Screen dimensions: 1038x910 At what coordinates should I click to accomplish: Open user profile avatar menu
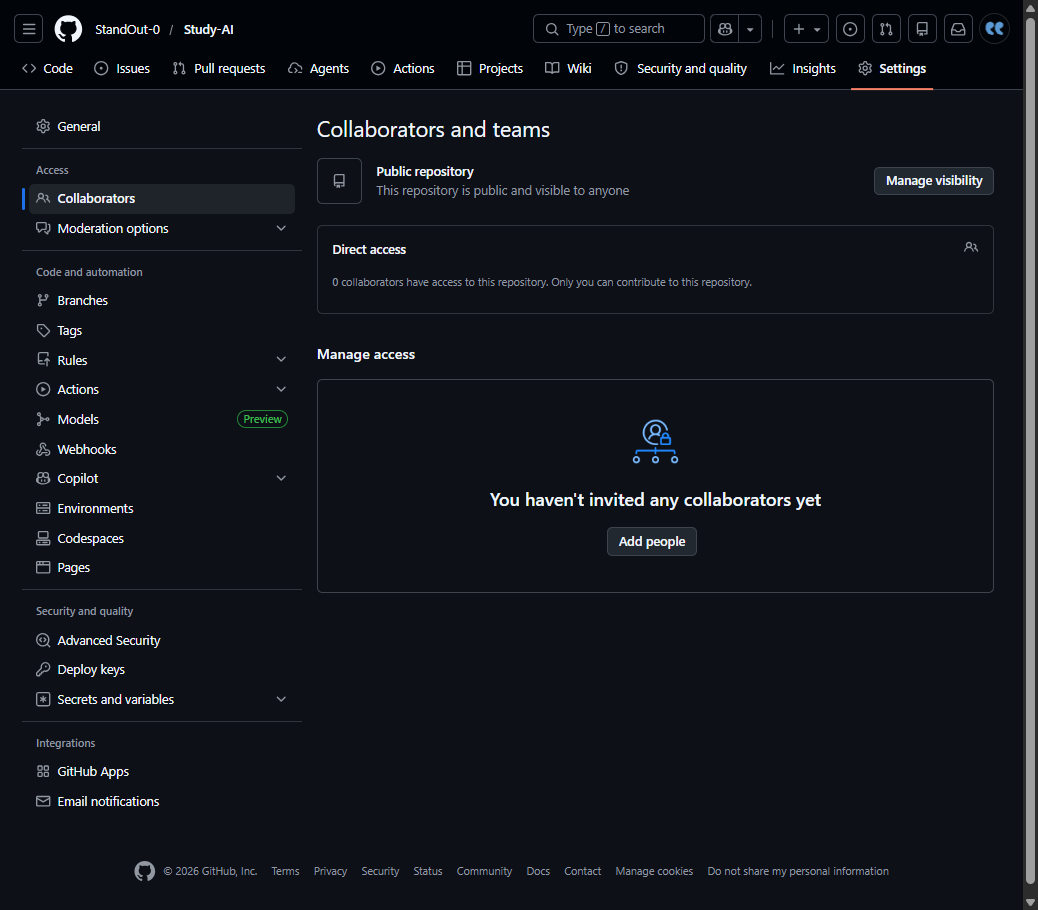[994, 28]
